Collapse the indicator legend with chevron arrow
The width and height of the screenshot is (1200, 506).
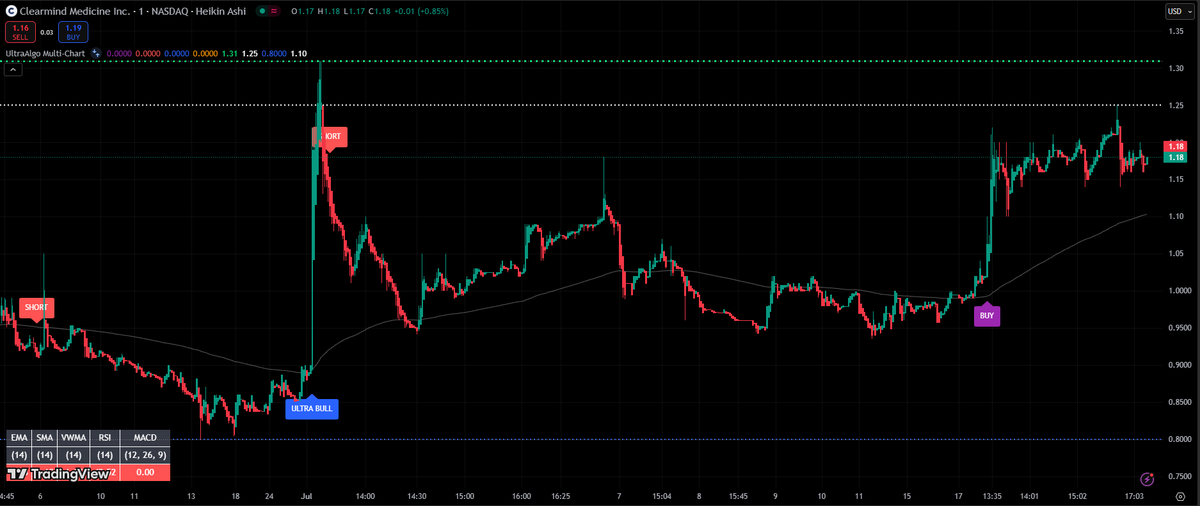[x=13, y=70]
